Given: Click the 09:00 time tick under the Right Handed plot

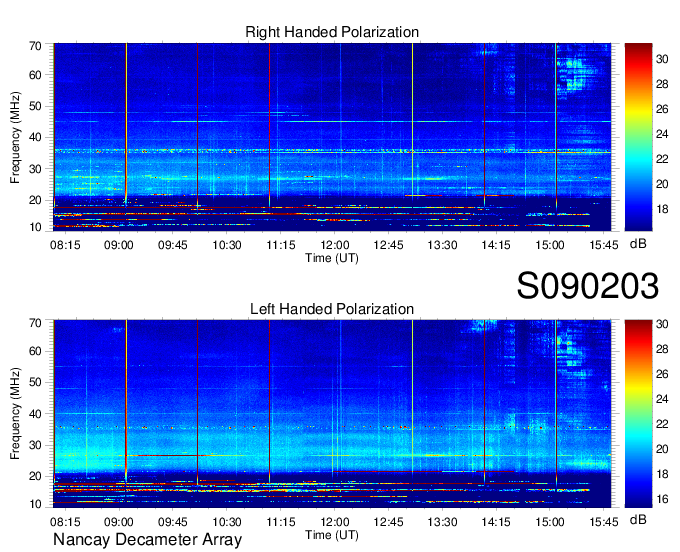Looking at the screenshot, I should pyautogui.click(x=119, y=245).
